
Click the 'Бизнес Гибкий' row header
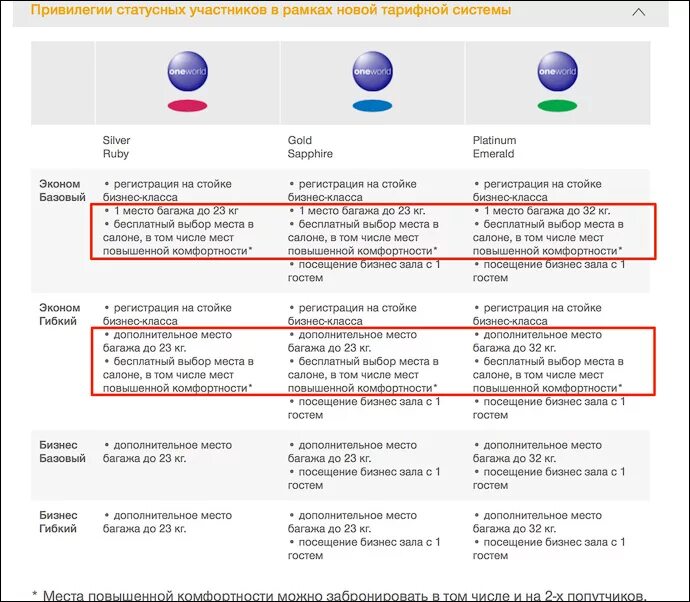pyautogui.click(x=59, y=522)
